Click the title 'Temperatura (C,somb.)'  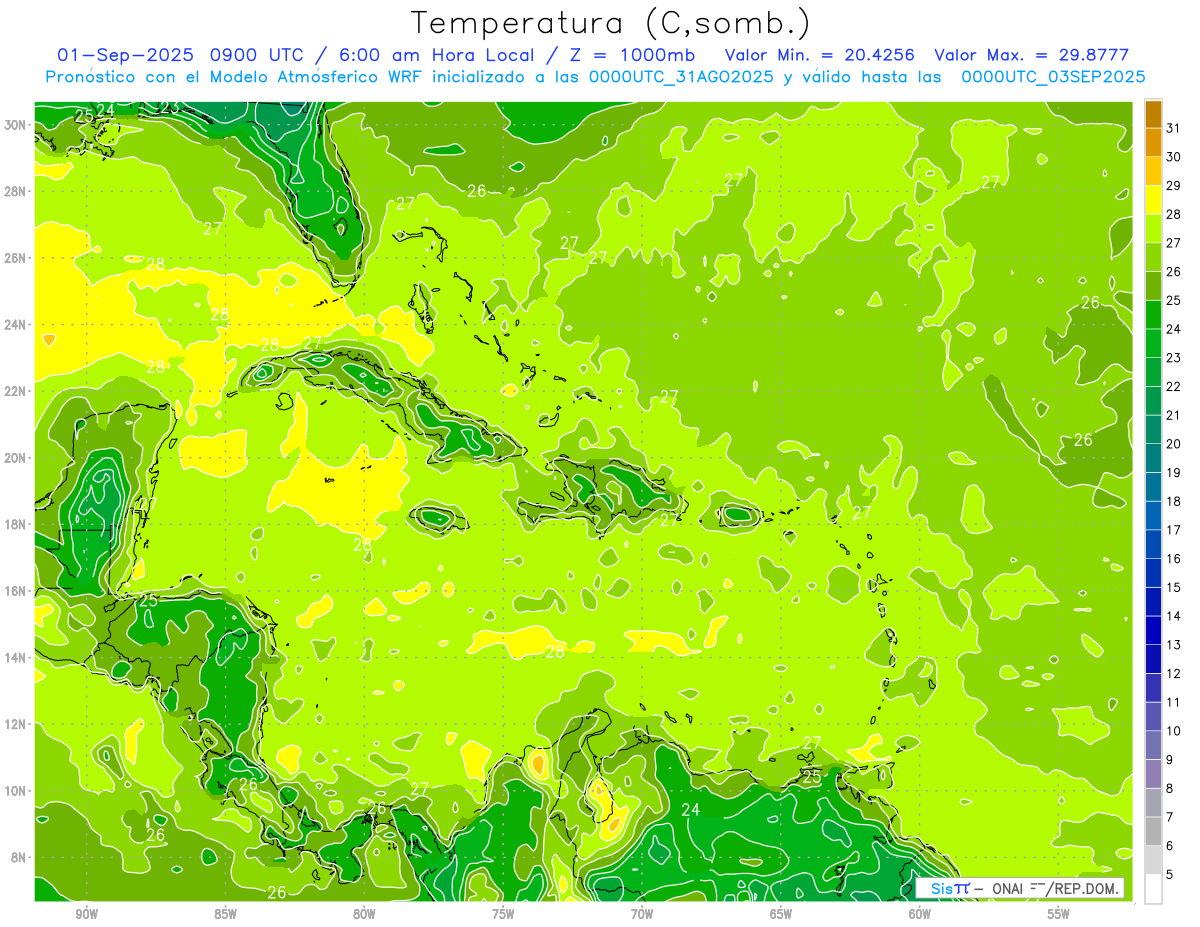(x=611, y=23)
